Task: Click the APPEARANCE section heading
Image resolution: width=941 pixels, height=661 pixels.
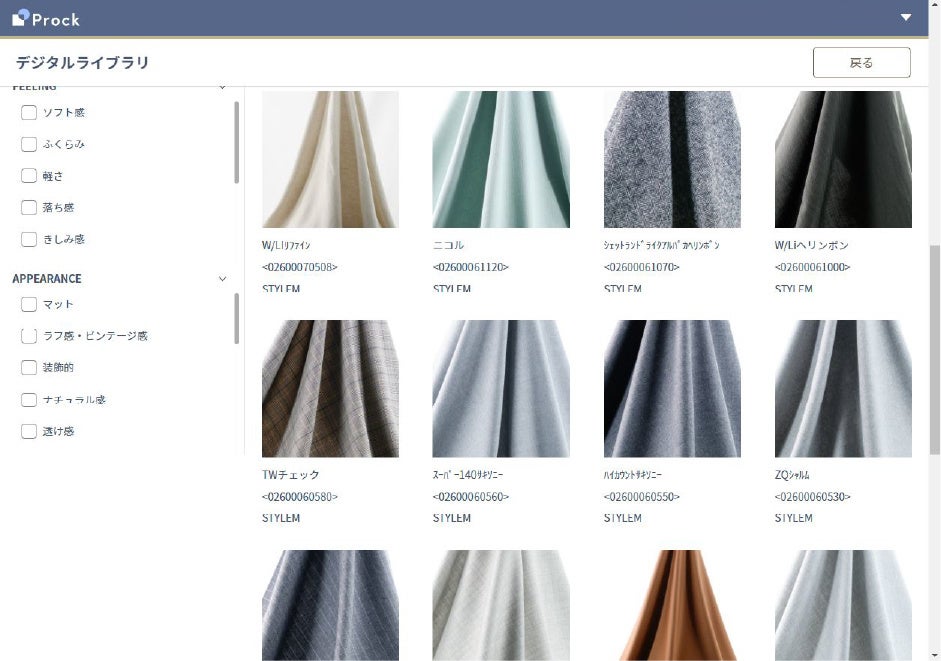Action: tap(47, 279)
